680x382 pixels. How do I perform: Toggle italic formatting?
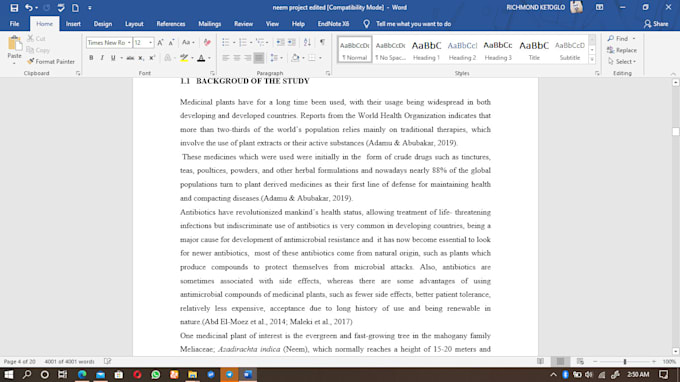(x=102, y=58)
